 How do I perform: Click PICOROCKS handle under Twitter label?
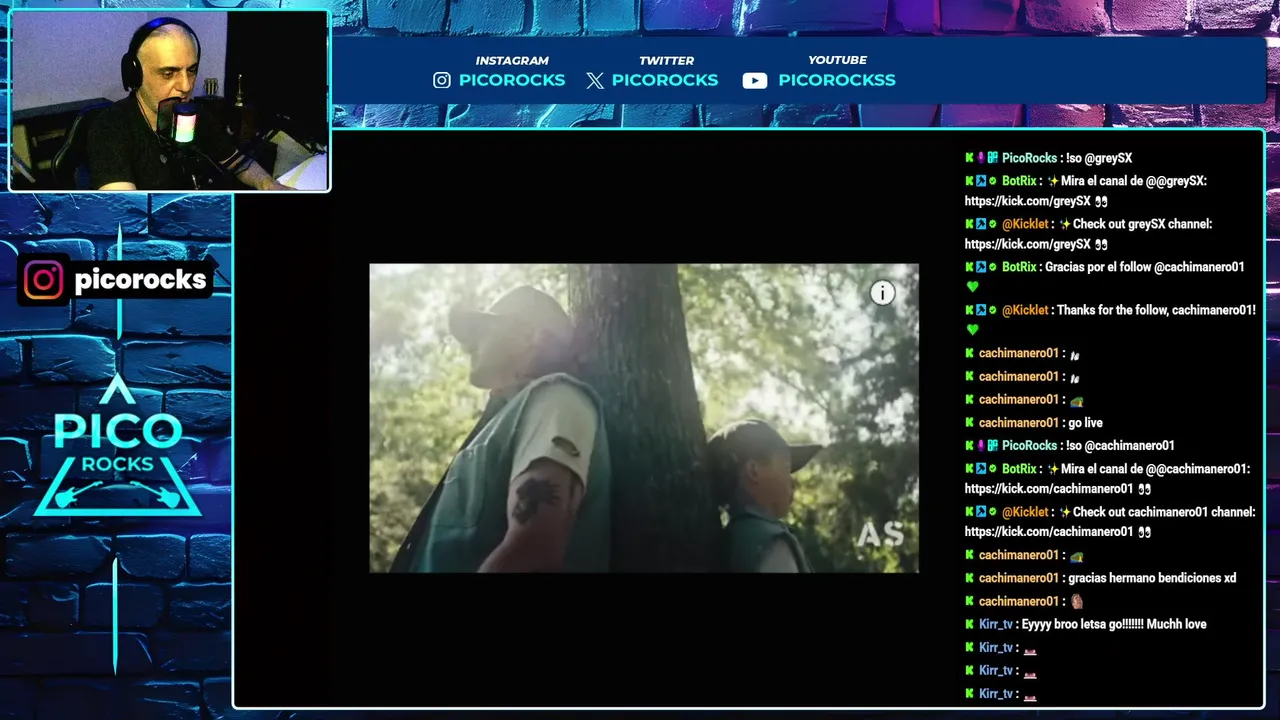click(x=665, y=80)
